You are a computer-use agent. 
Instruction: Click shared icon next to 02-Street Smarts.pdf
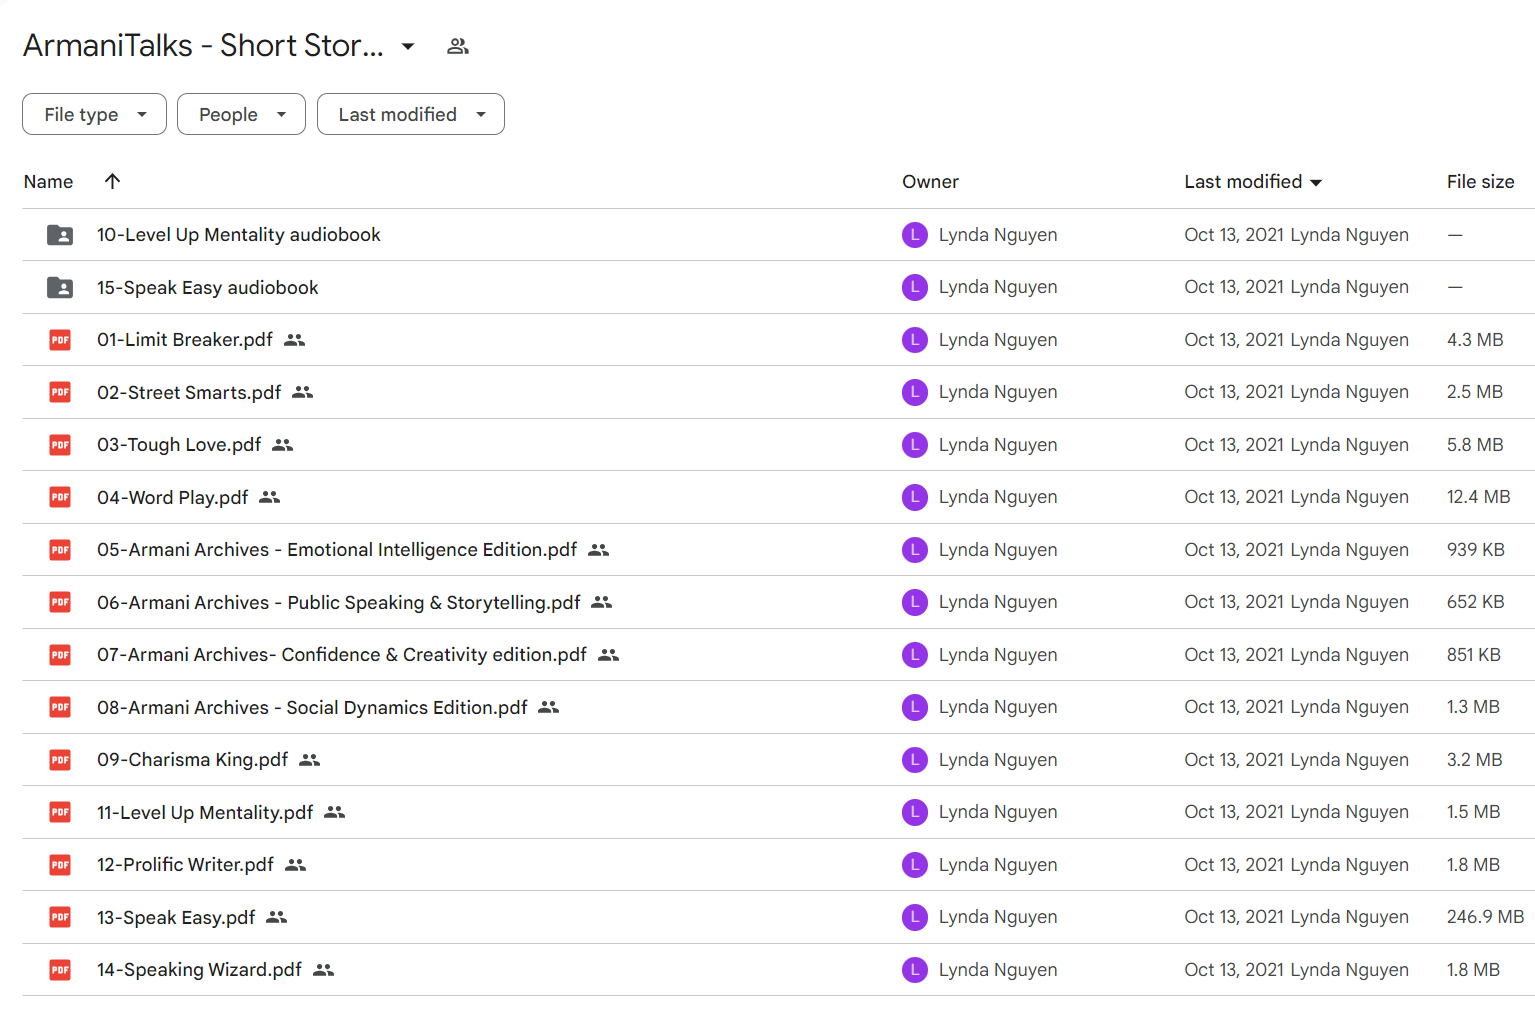pos(303,392)
